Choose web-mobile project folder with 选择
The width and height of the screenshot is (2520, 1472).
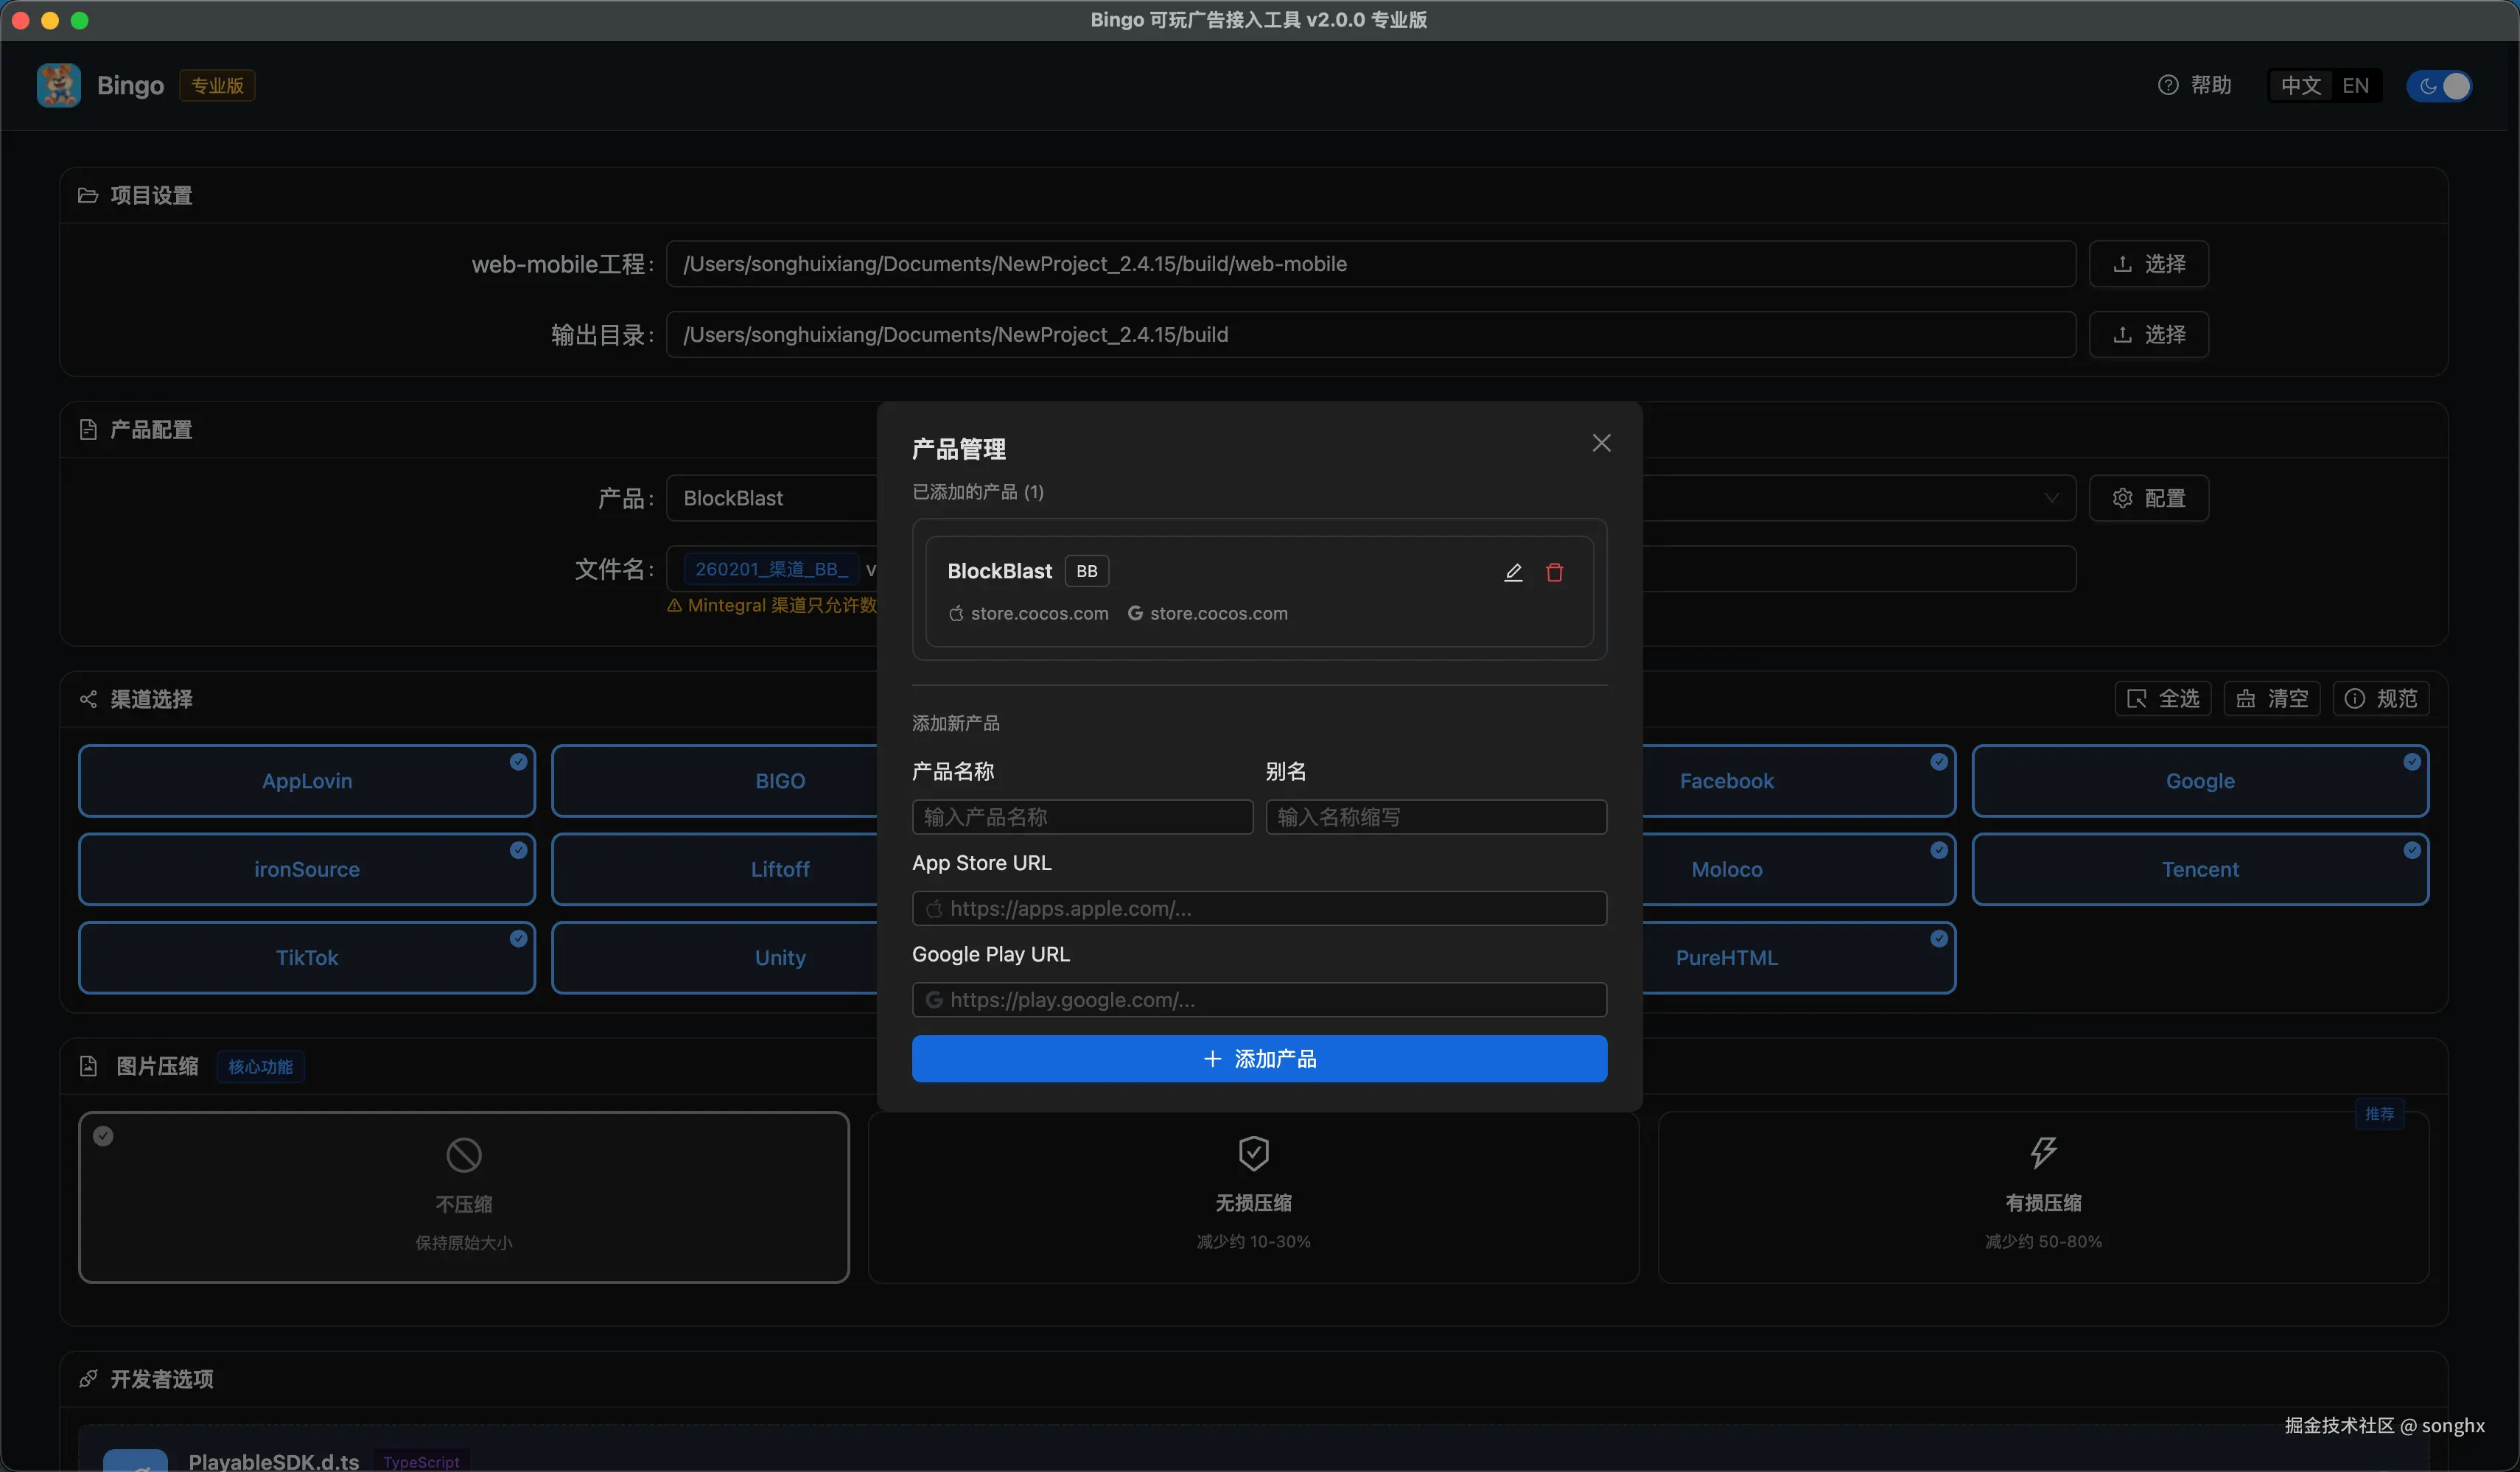(2148, 264)
